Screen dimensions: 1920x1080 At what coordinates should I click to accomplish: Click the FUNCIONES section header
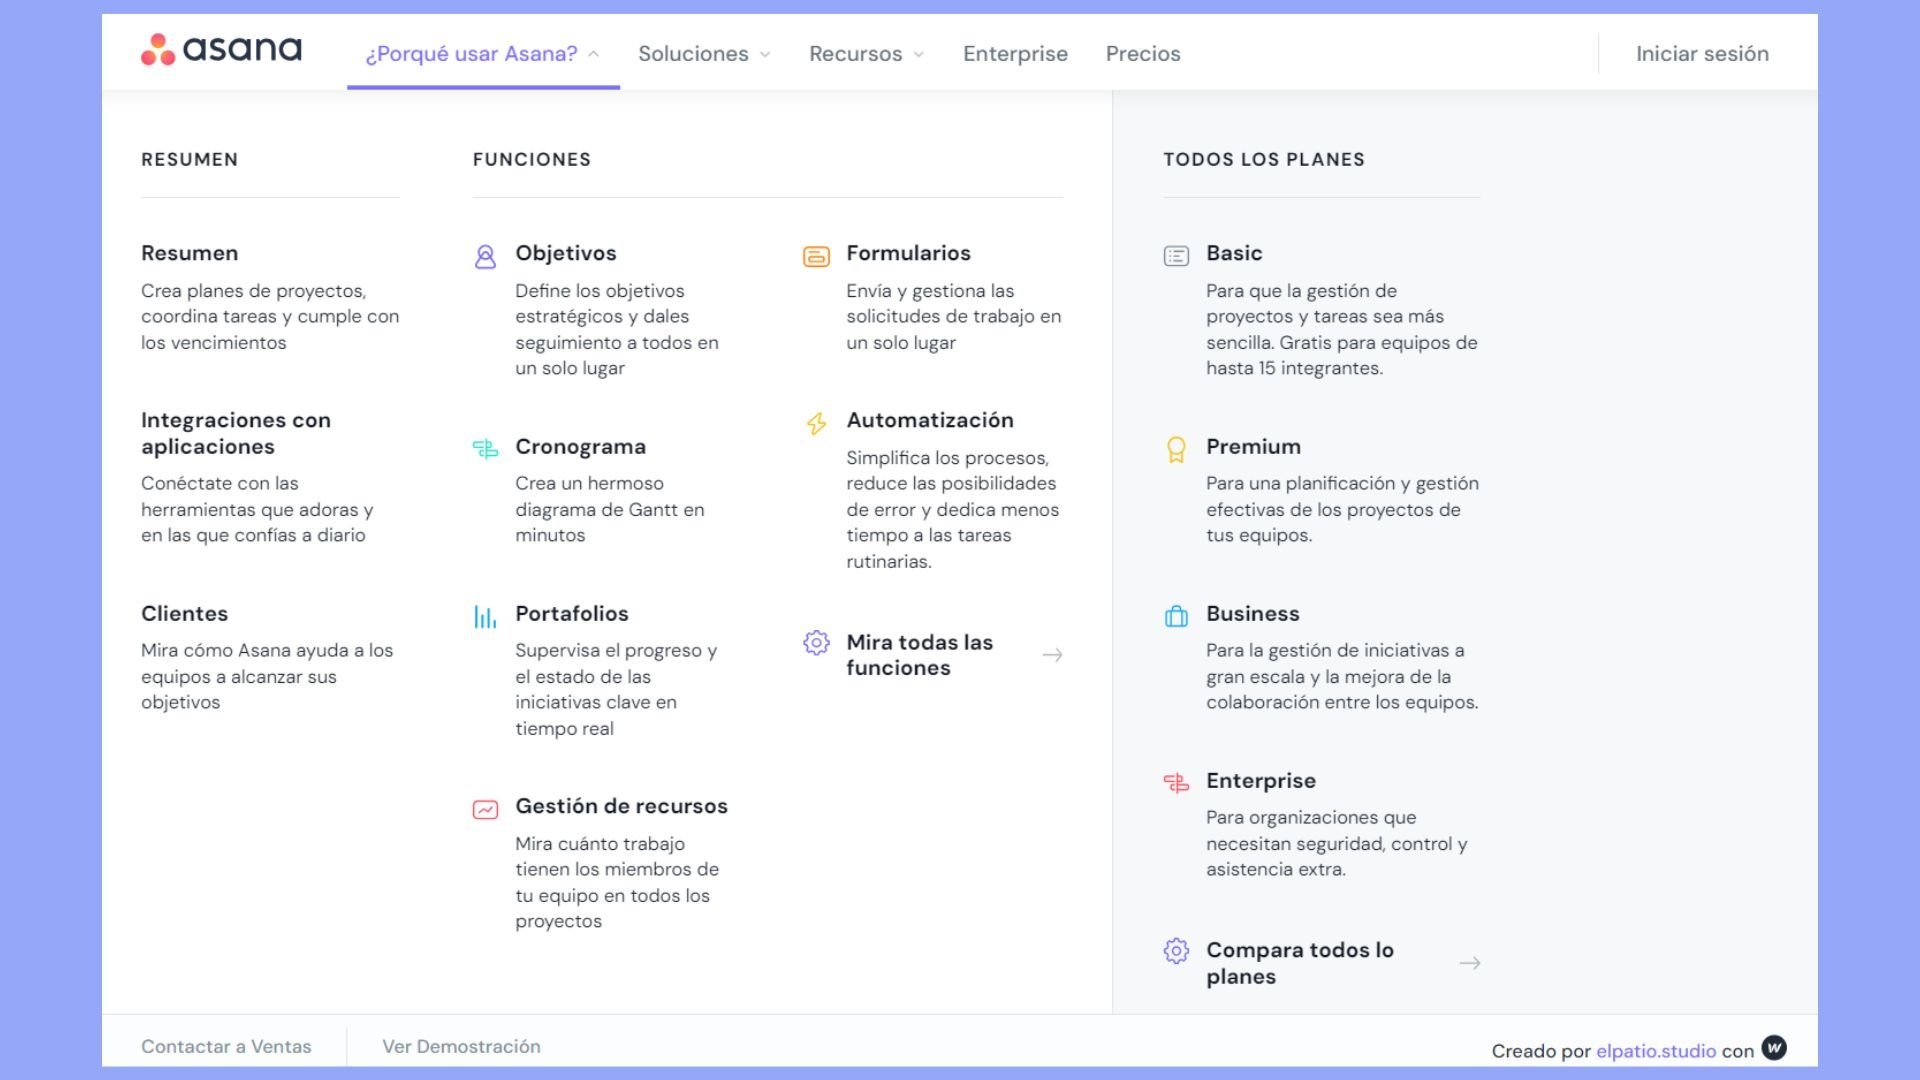[x=532, y=159]
